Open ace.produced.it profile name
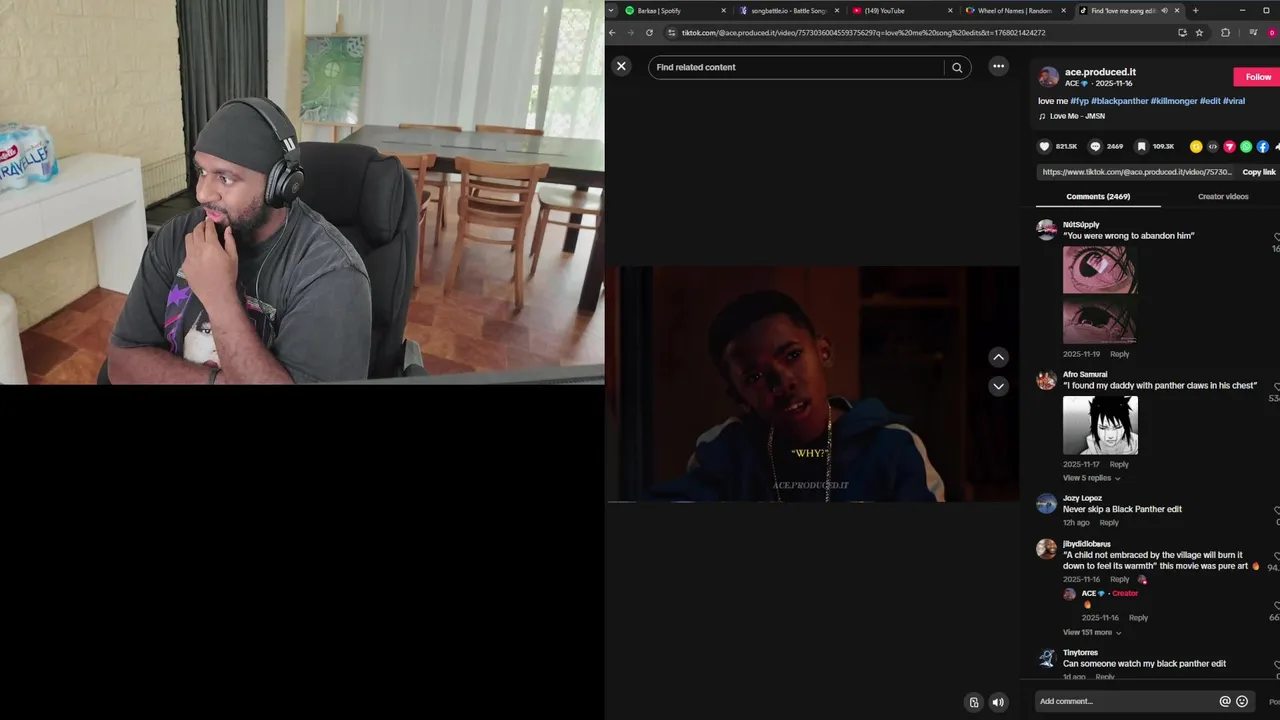1280x720 pixels. (x=1100, y=72)
